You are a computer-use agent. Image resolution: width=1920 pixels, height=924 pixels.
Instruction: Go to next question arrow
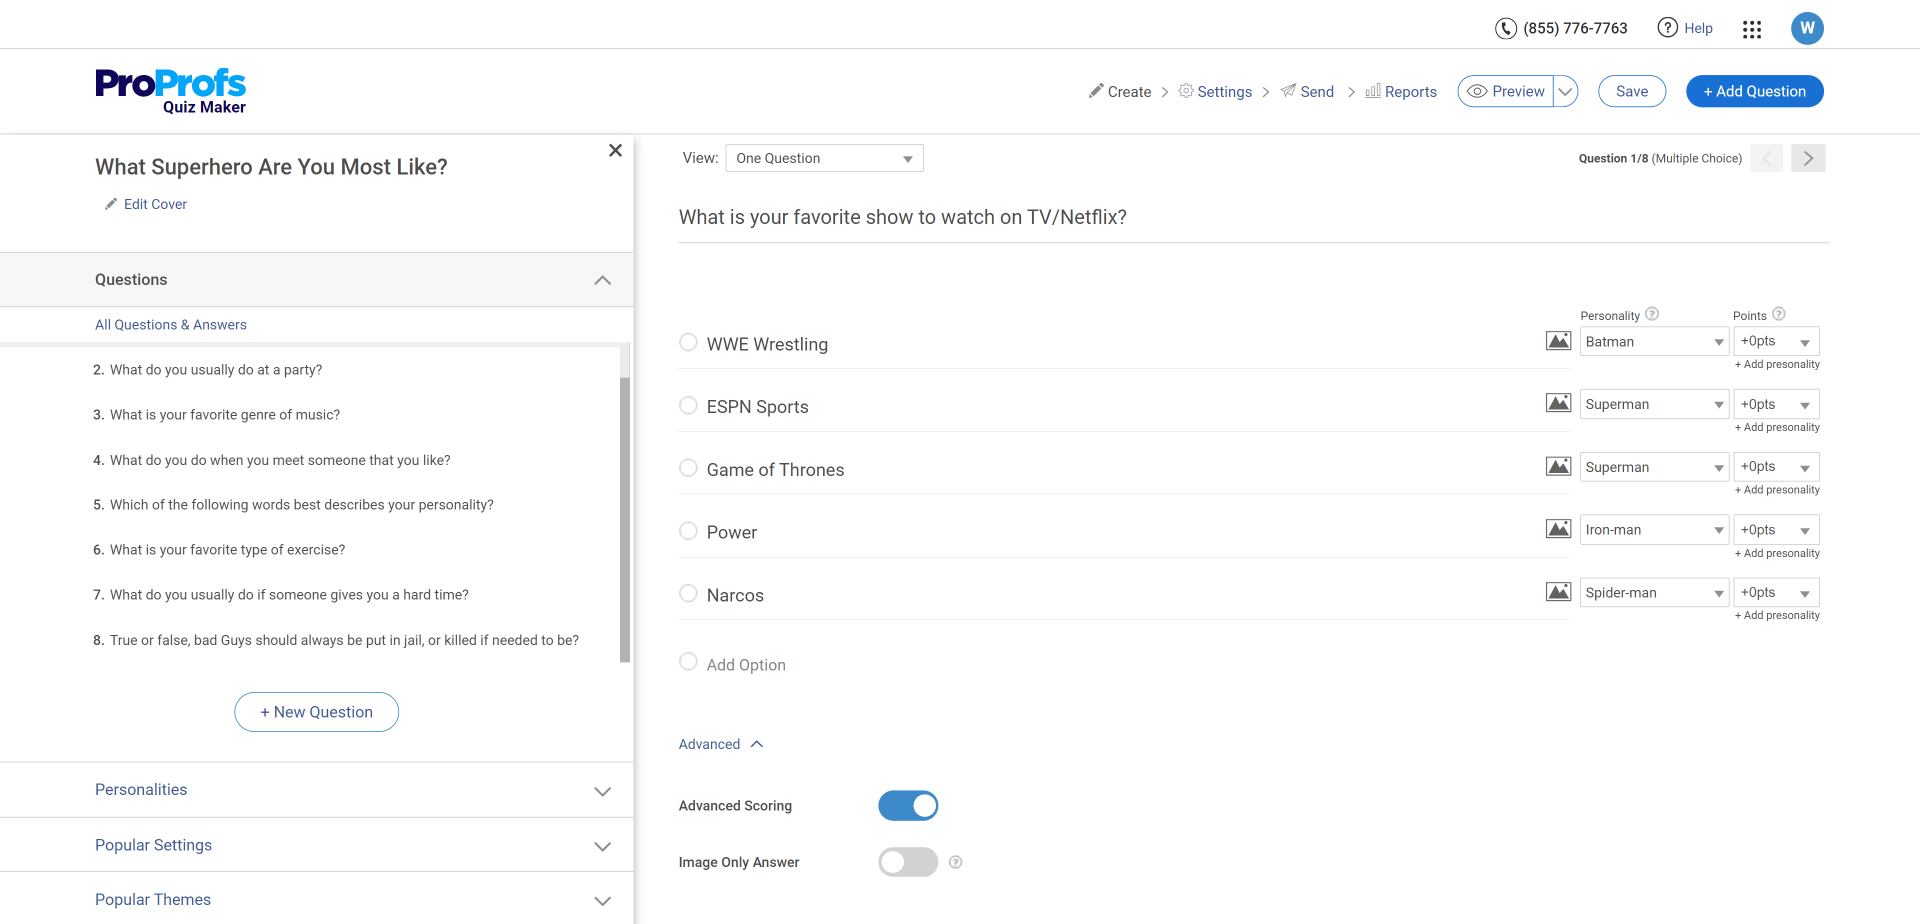(1808, 158)
